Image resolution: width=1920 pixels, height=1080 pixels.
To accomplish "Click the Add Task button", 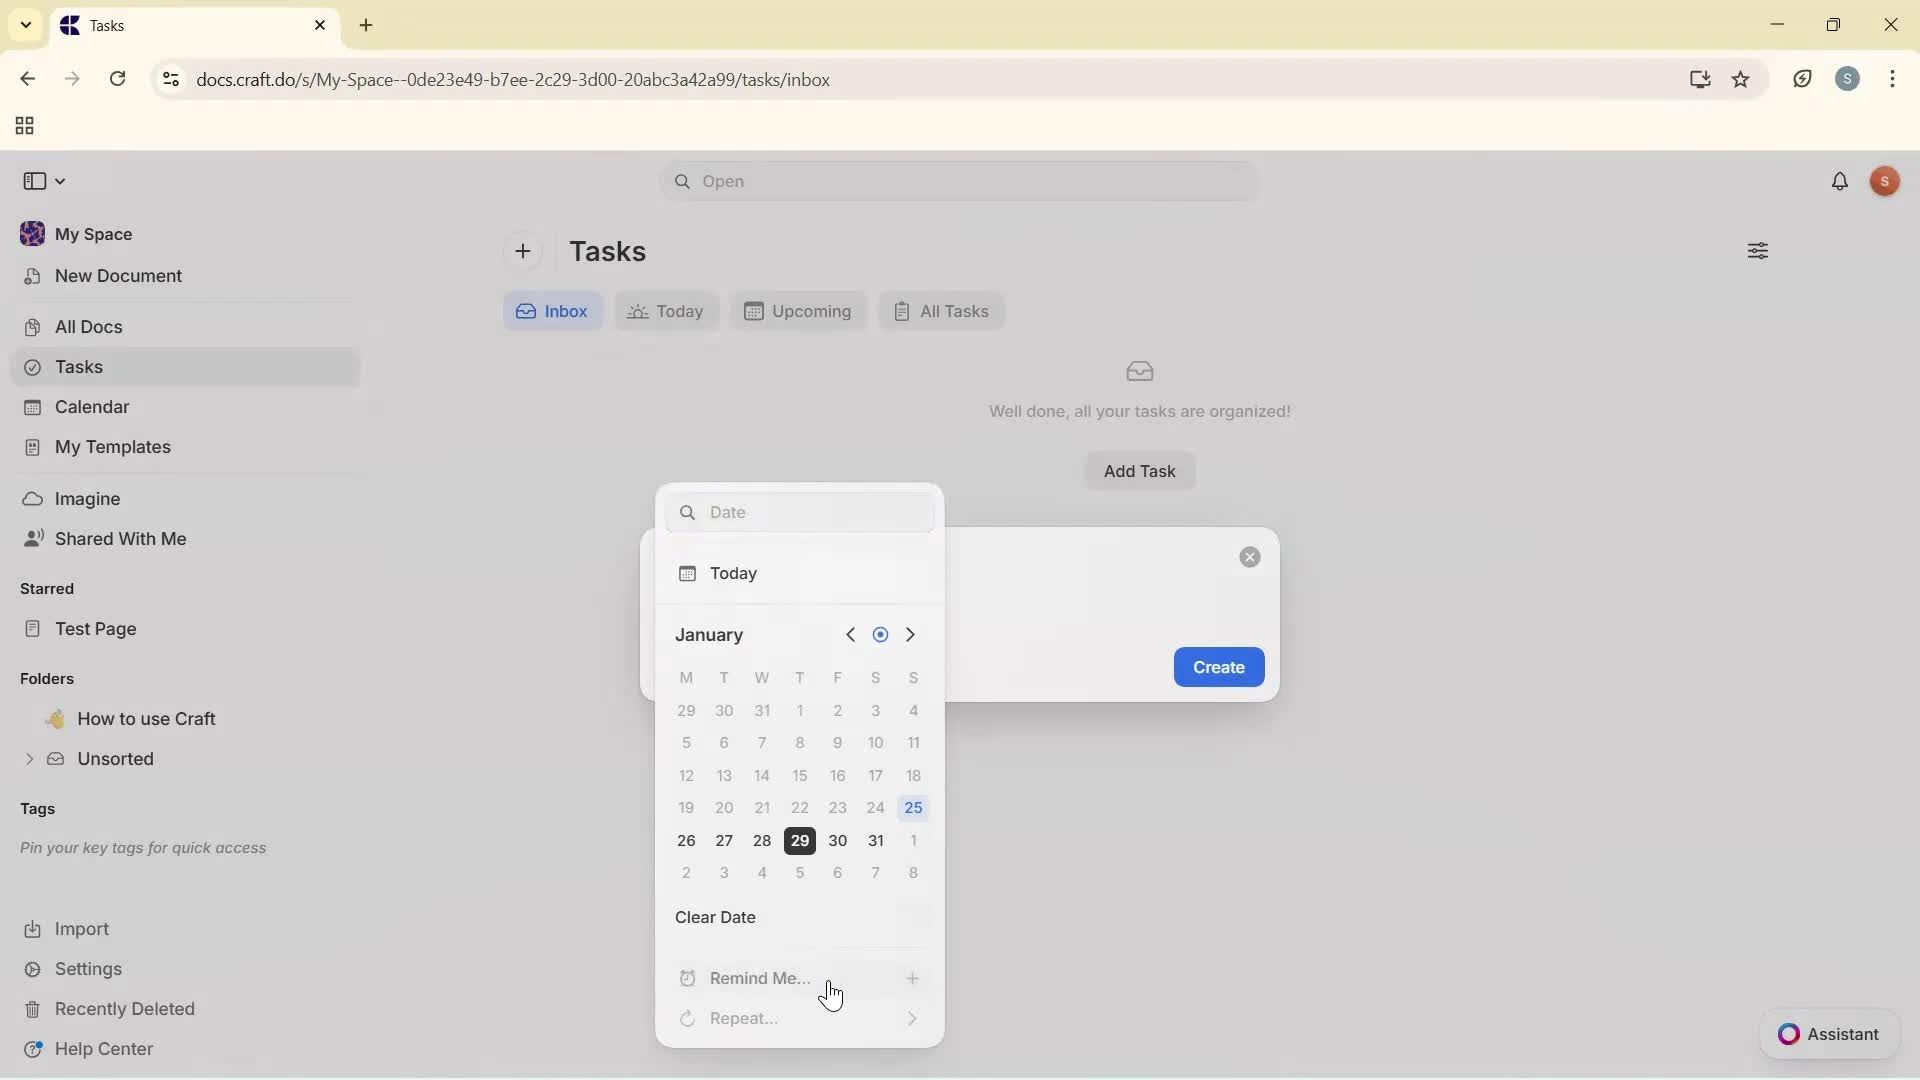I will (1140, 470).
